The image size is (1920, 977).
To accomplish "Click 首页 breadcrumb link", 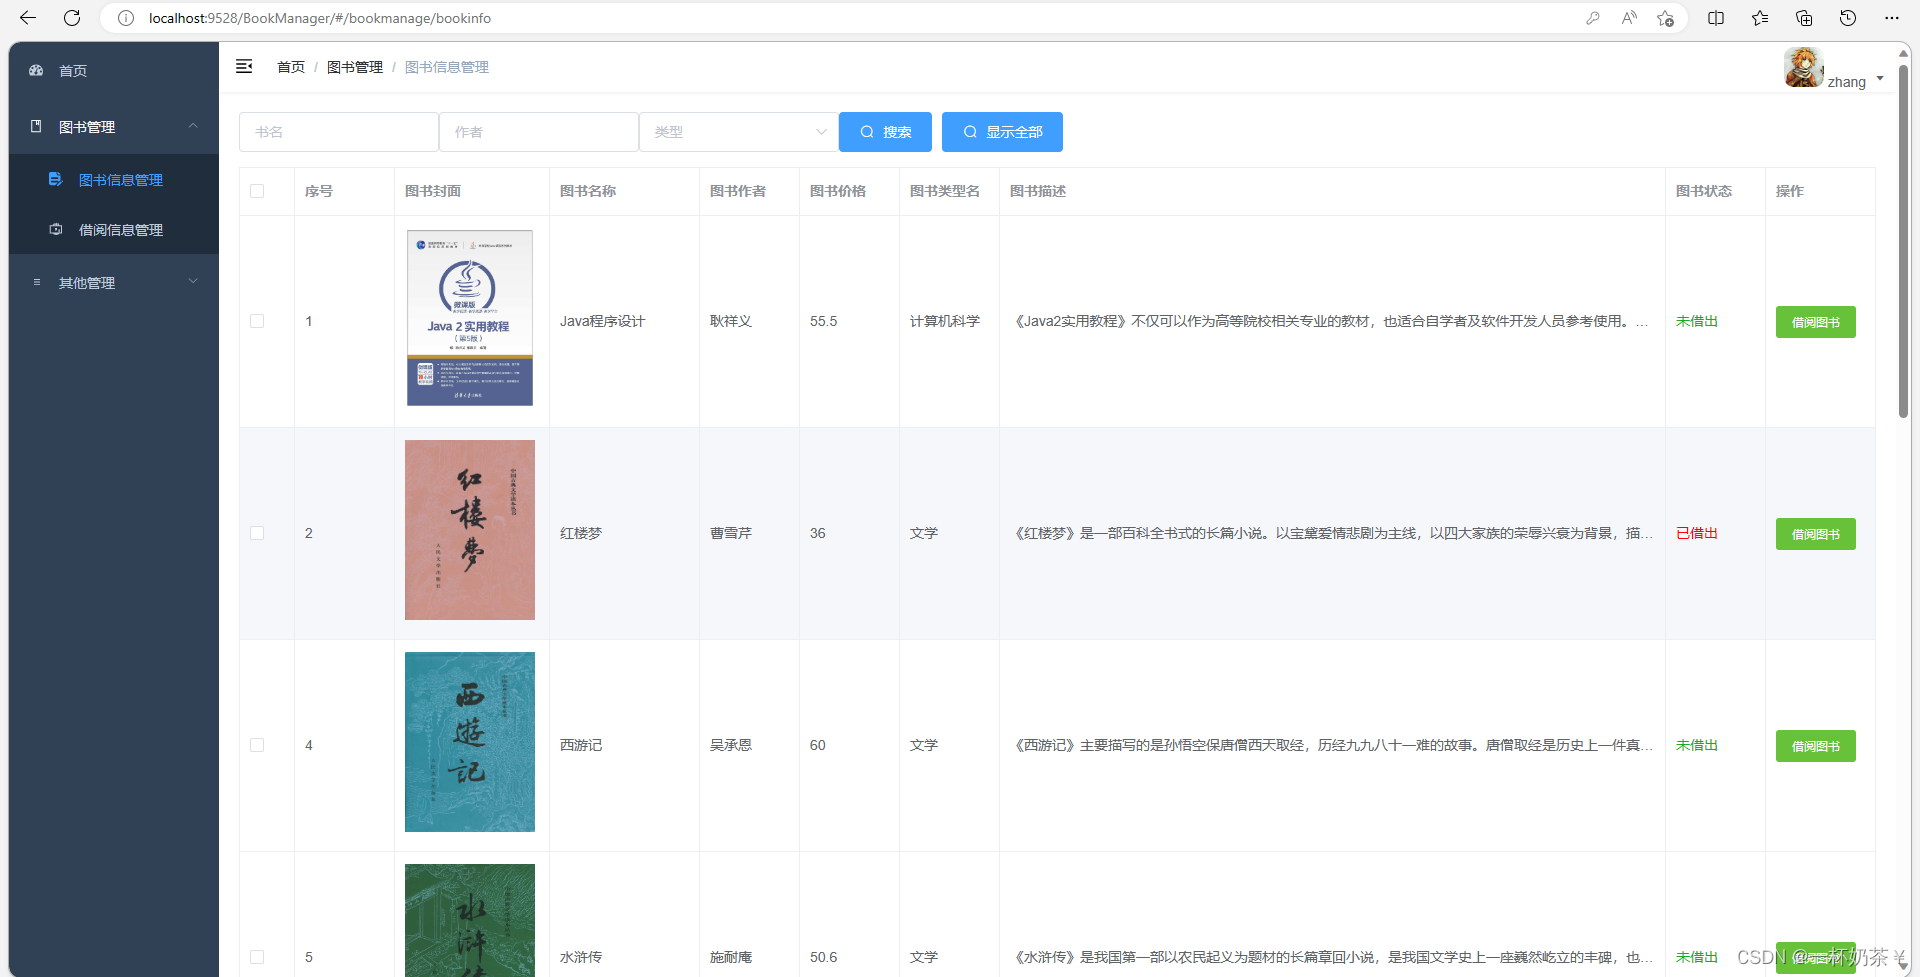I will tap(291, 67).
